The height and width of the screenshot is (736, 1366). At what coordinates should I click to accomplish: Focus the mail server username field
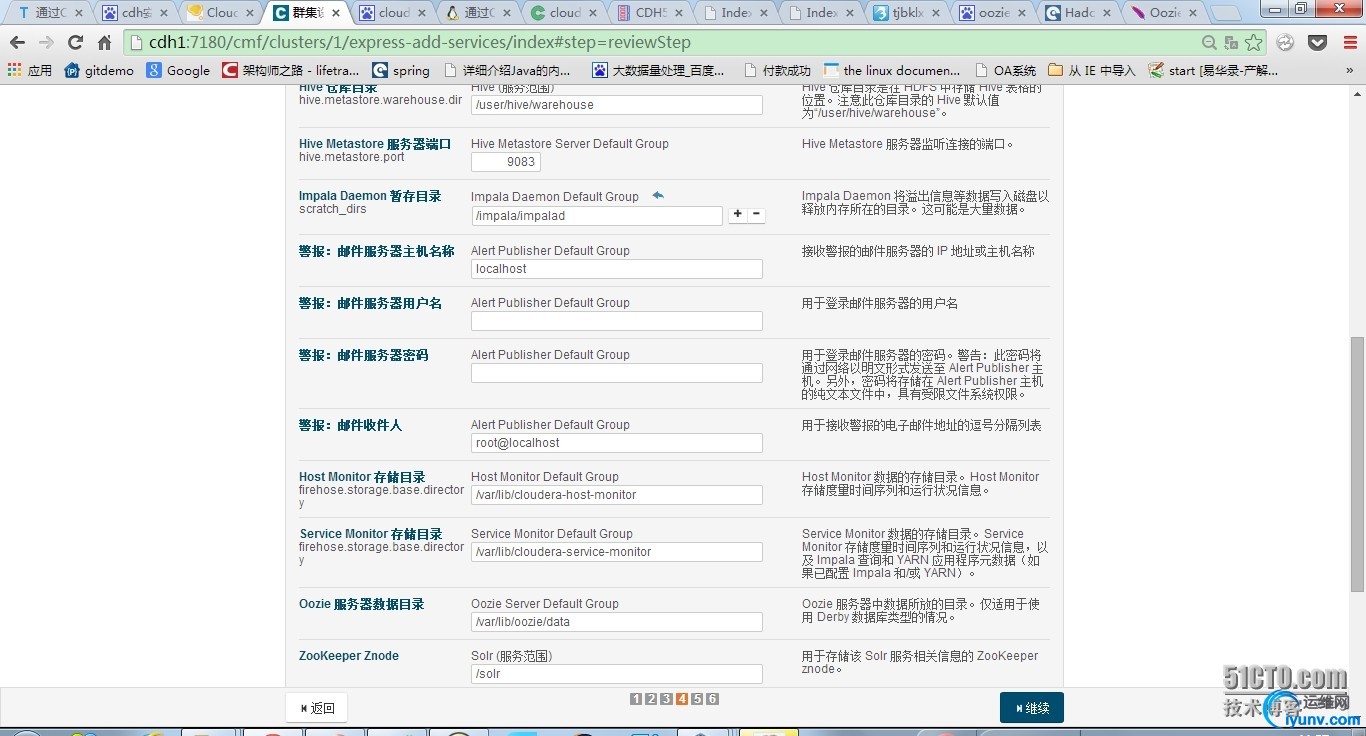[617, 321]
